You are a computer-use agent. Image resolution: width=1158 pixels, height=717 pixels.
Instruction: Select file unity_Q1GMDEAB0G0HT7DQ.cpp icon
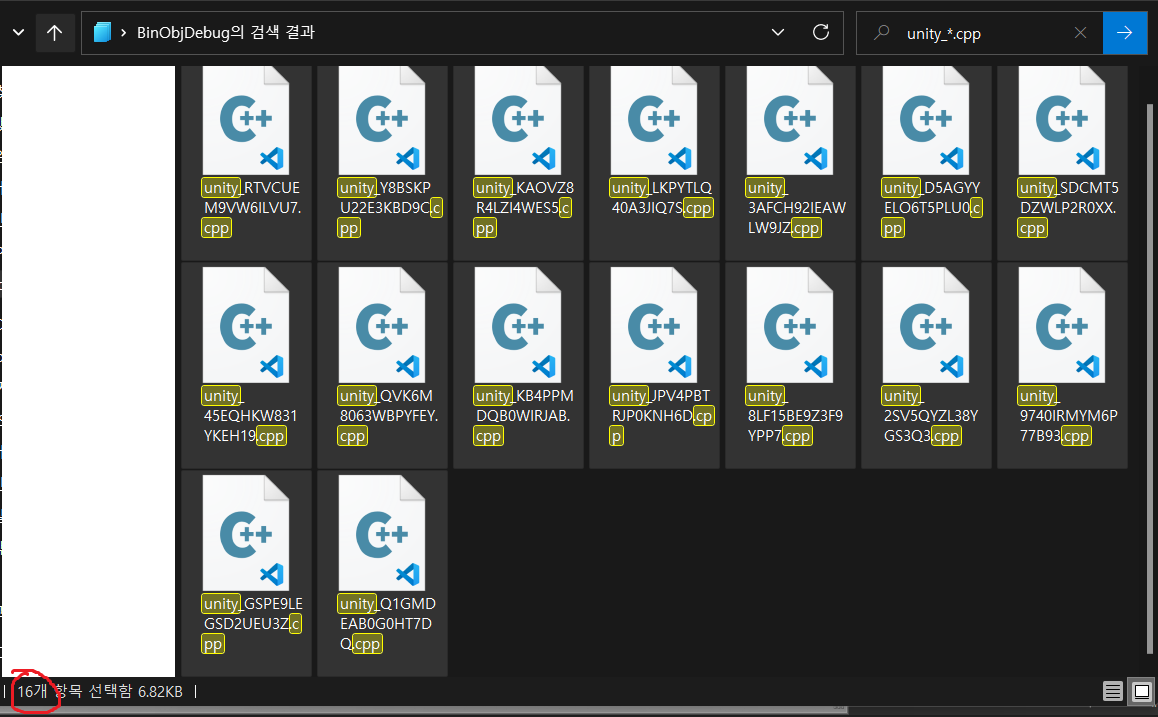382,532
